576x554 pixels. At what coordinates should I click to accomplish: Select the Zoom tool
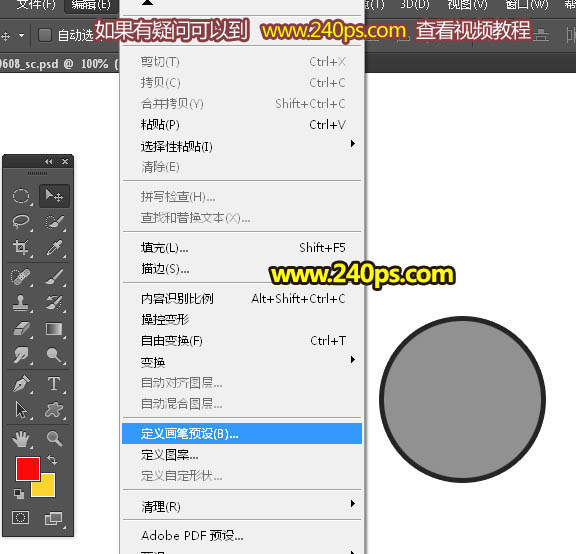point(54,439)
